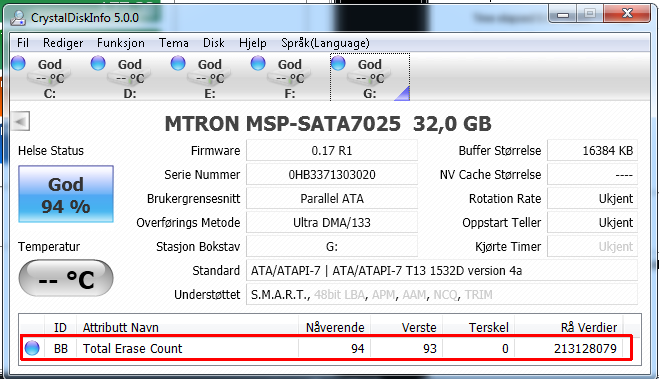
Task: Click the God 94 % health status button
Action: coord(66,194)
